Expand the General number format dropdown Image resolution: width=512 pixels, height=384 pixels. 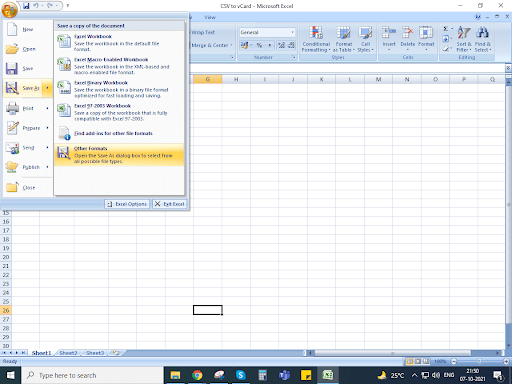[x=293, y=32]
